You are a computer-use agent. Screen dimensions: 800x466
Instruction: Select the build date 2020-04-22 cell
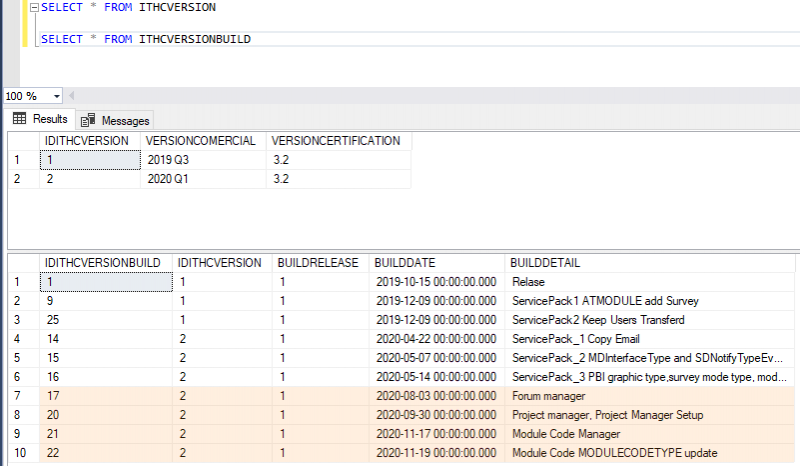point(437,339)
